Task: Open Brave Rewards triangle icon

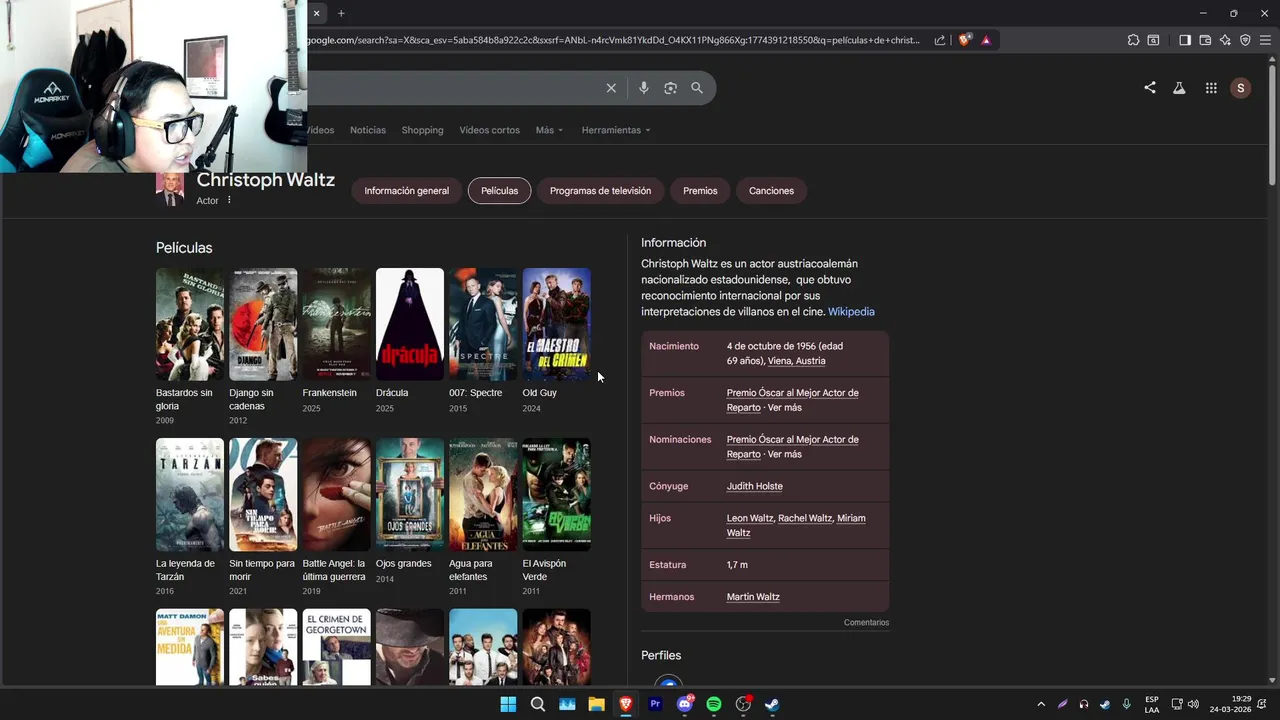Action: tap(986, 40)
